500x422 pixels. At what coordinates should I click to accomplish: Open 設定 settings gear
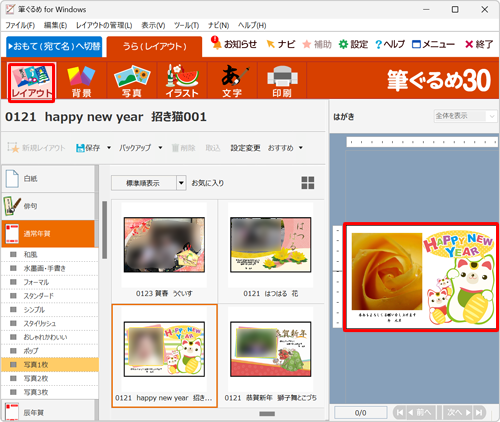point(353,44)
